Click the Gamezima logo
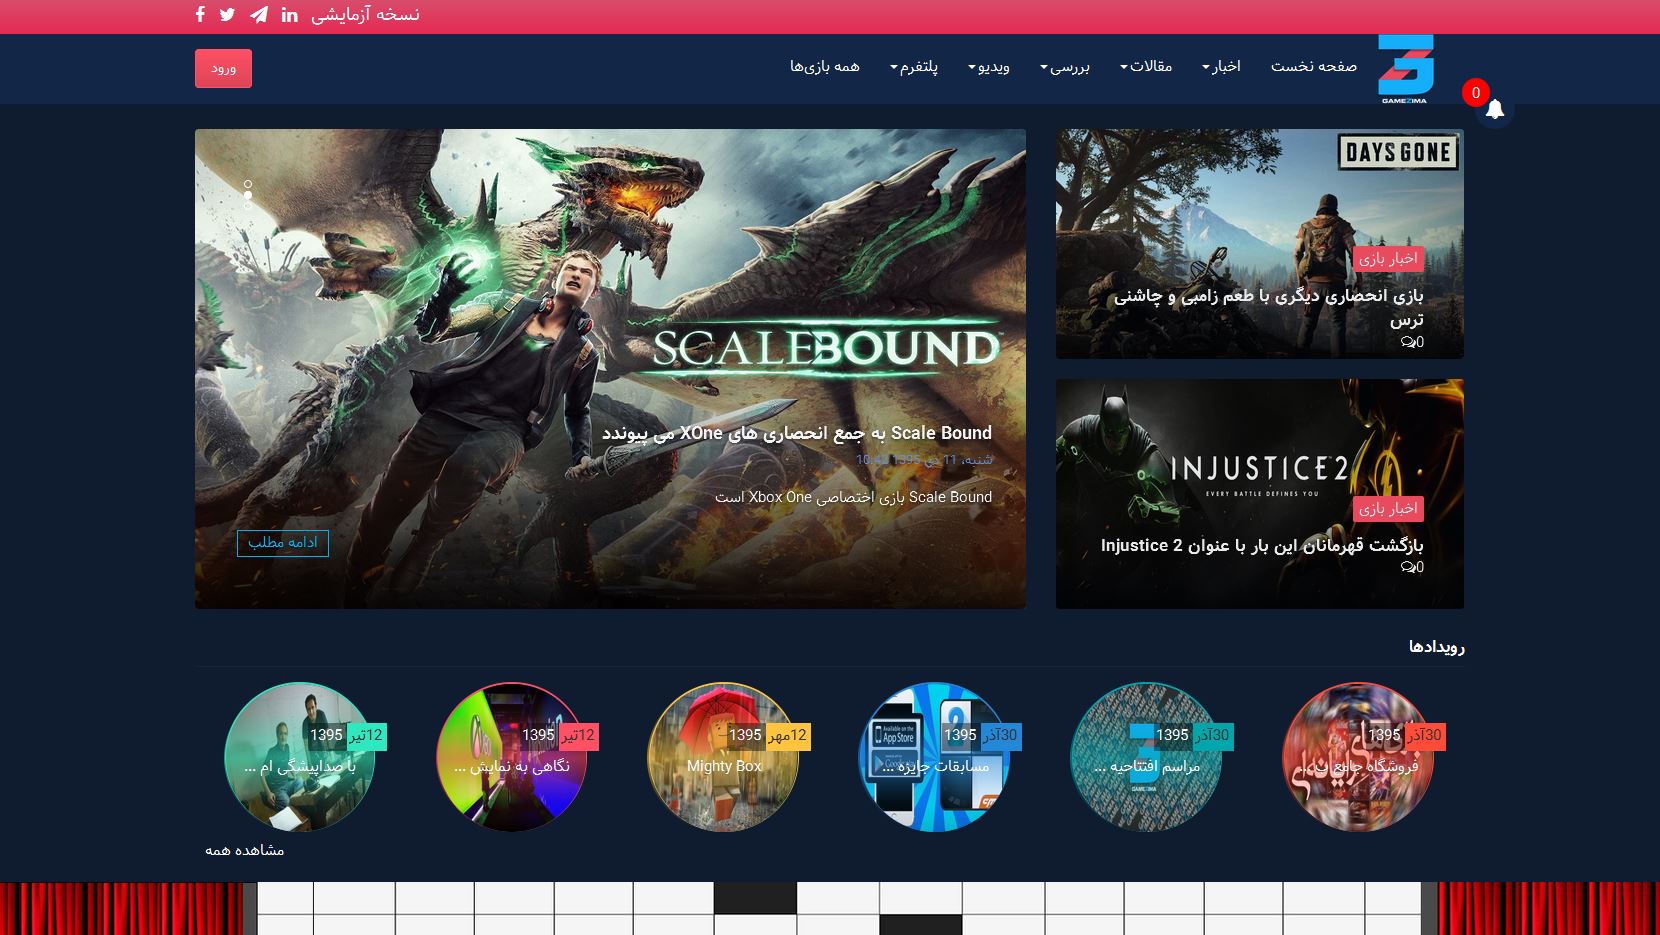 [x=1405, y=69]
